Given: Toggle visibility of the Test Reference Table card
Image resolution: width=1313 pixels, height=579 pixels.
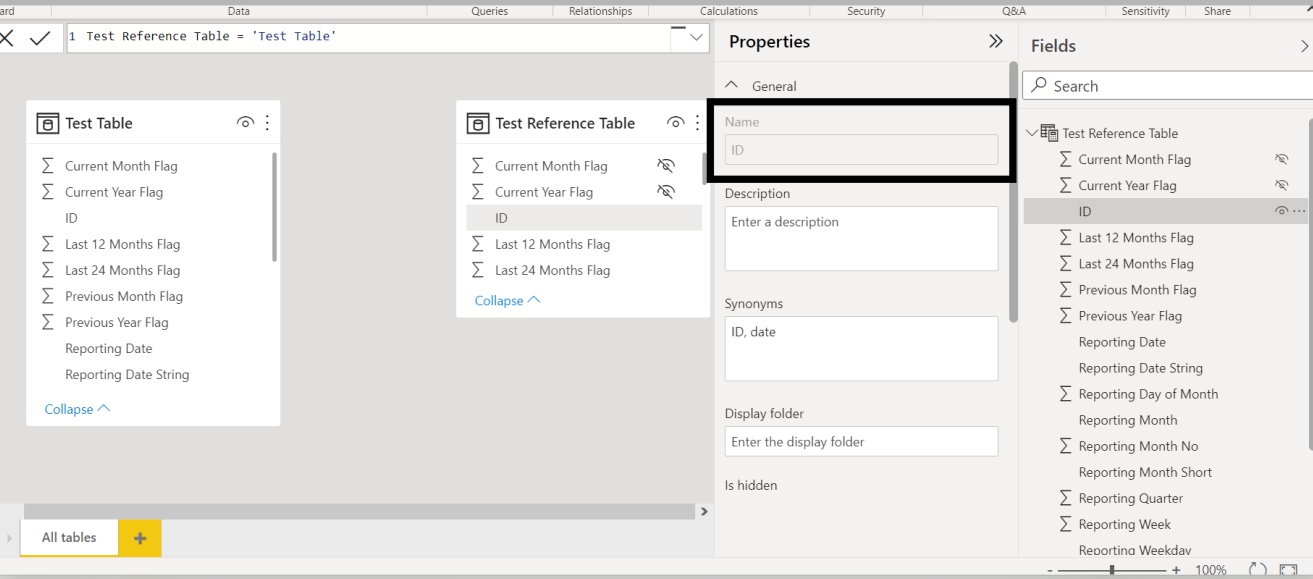Looking at the screenshot, I should (x=676, y=123).
